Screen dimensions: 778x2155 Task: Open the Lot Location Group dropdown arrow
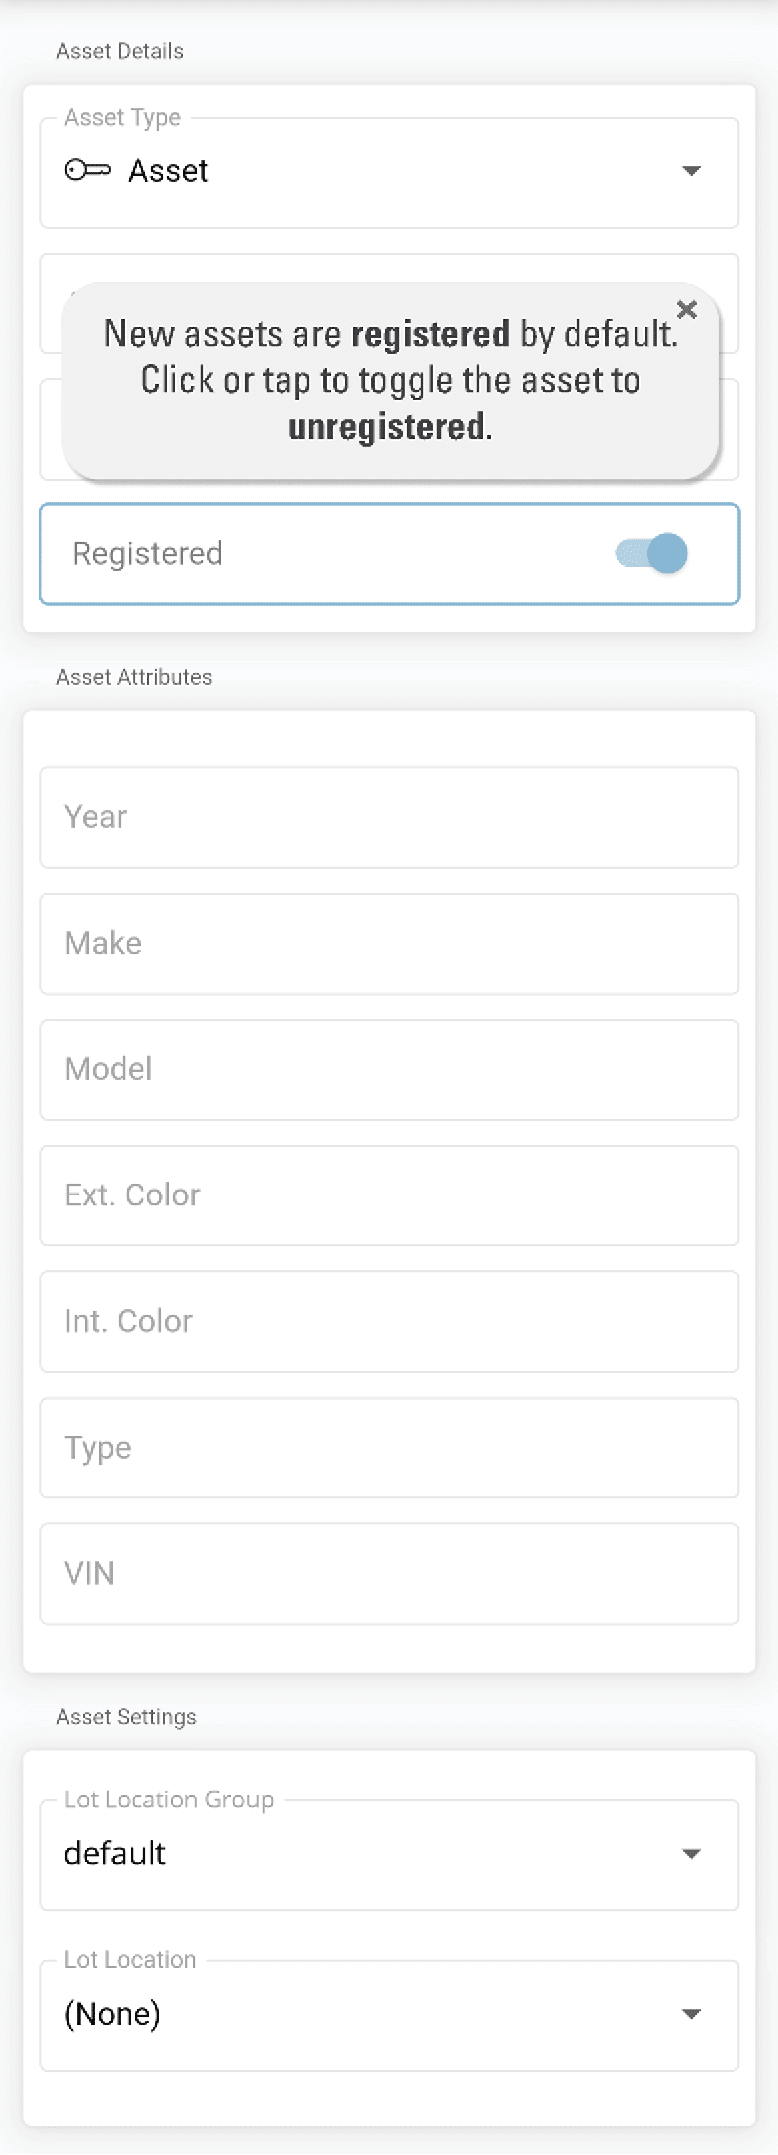tap(691, 1854)
